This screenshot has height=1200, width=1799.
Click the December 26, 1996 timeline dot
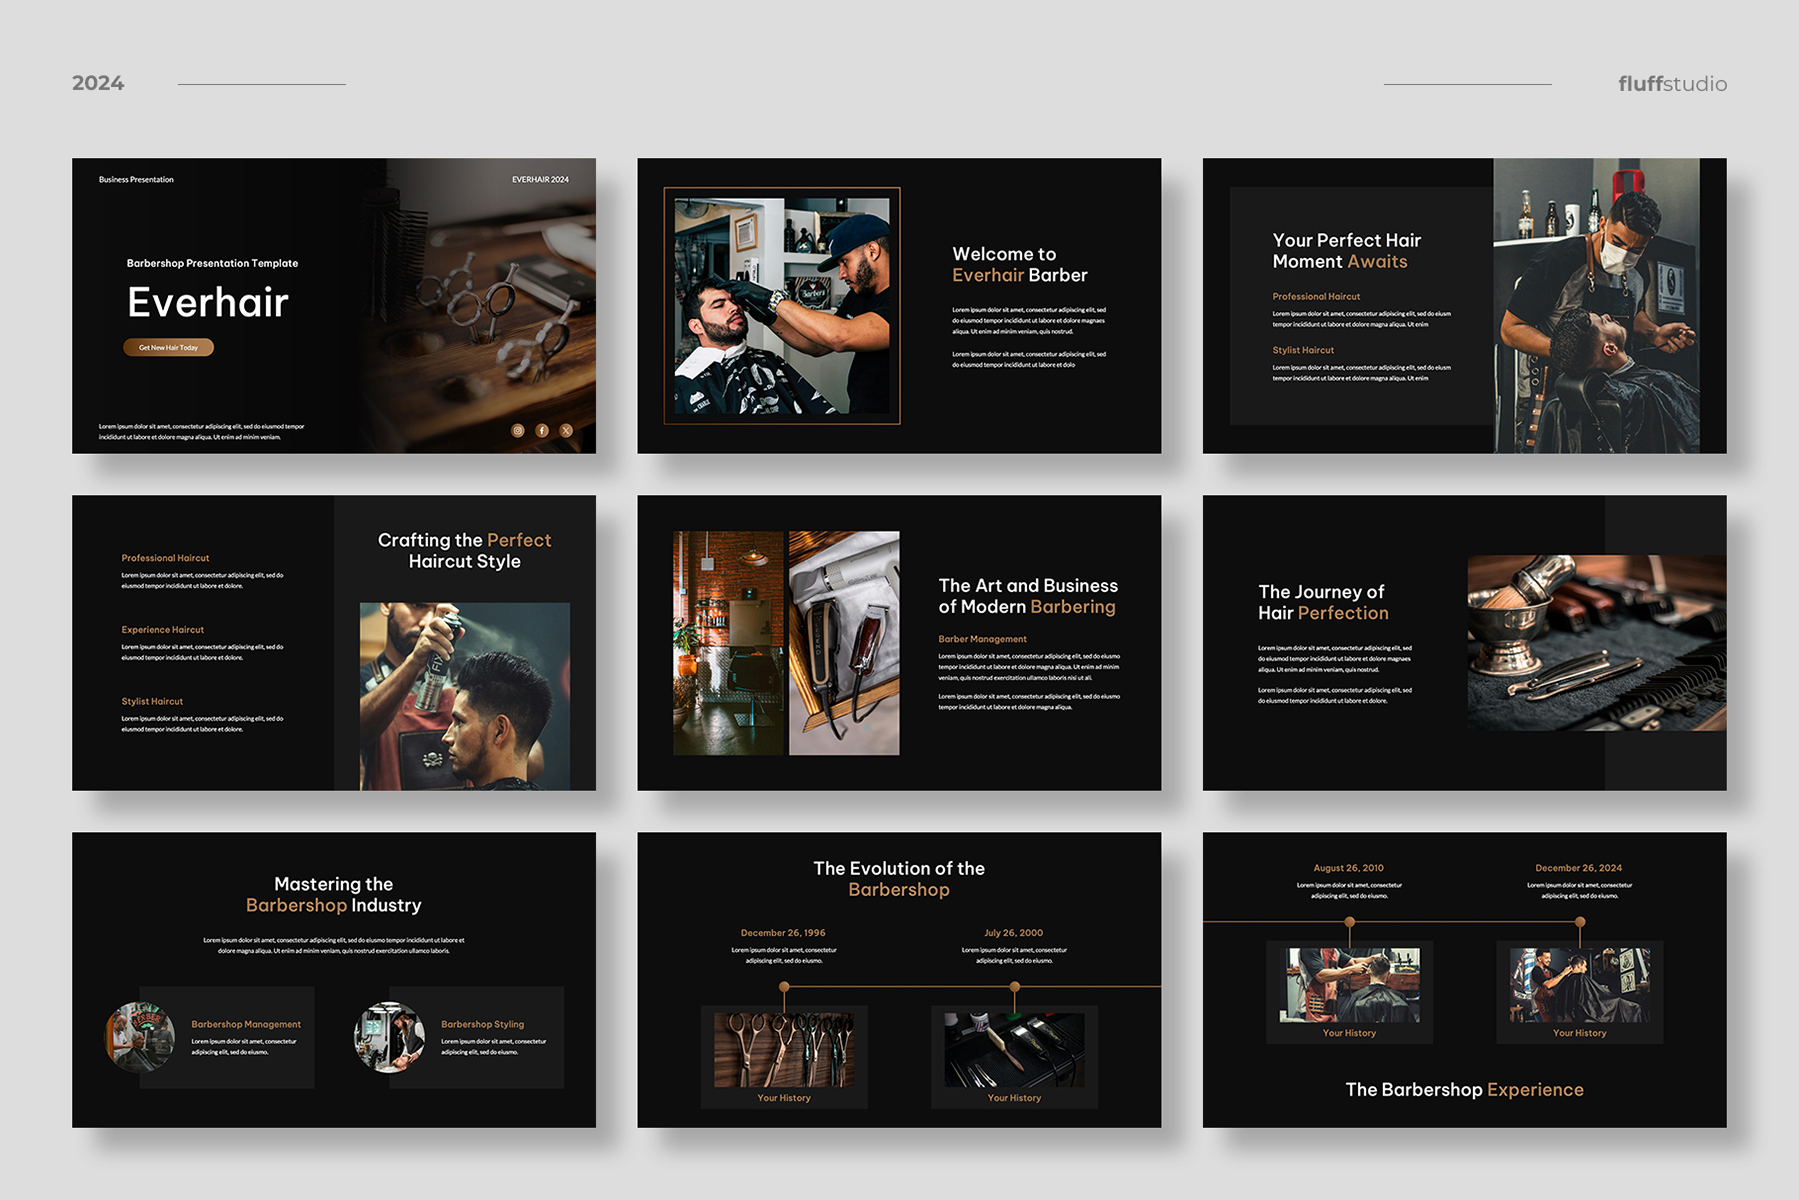pyautogui.click(x=784, y=987)
